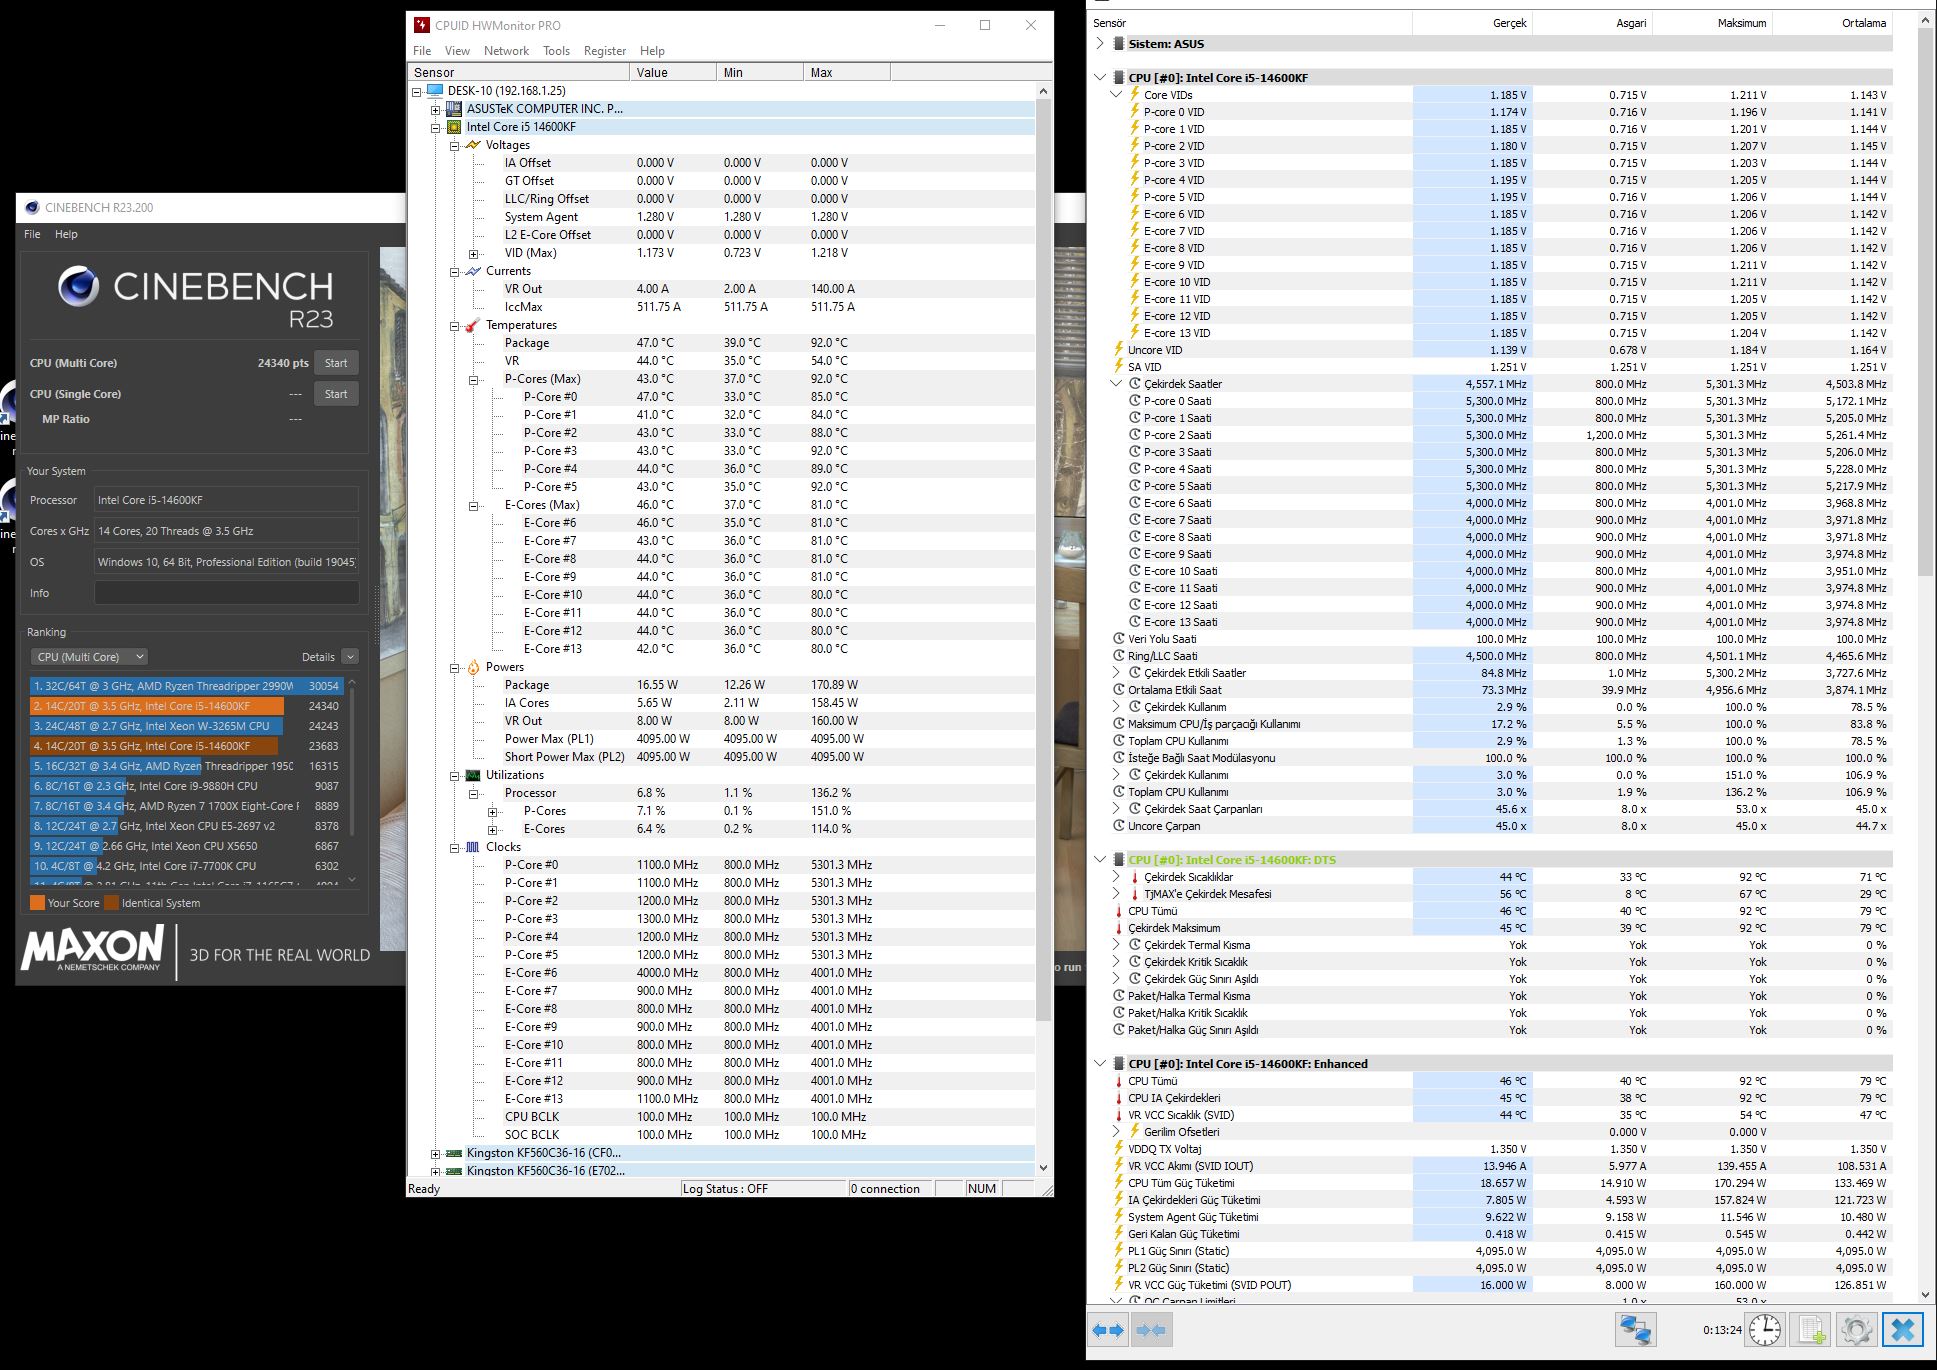Image resolution: width=1937 pixels, height=1370 pixels.
Task: Click the Temperatures thermometer icon in HWMonitor
Action: [x=473, y=325]
